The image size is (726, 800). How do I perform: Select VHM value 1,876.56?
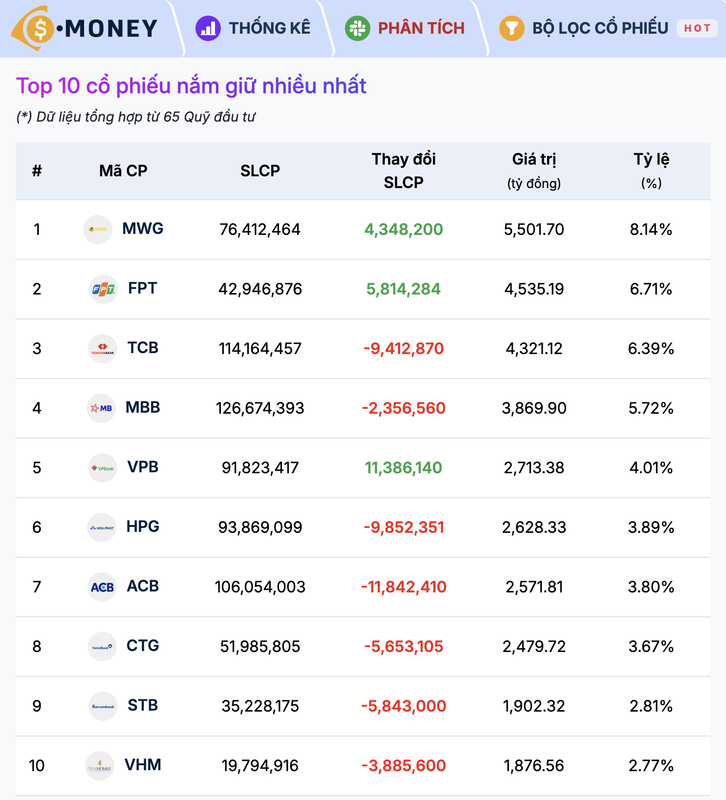pos(534,766)
